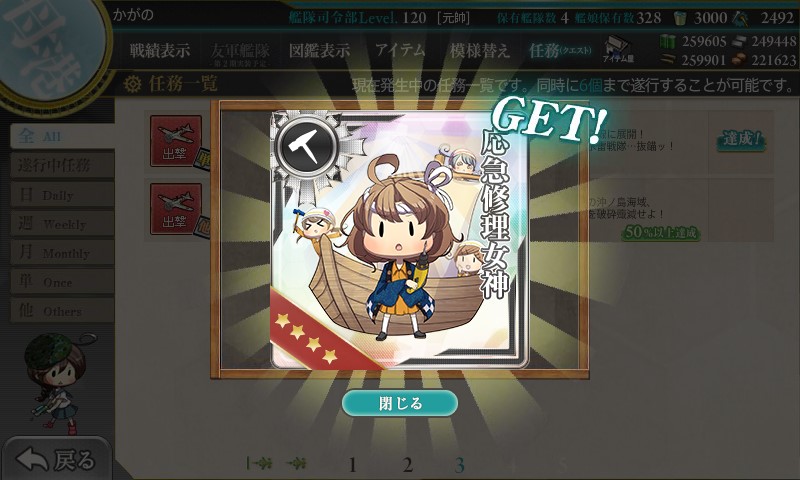Open the 図鑑表示 menu
The height and width of the screenshot is (480, 800).
pos(319,50)
